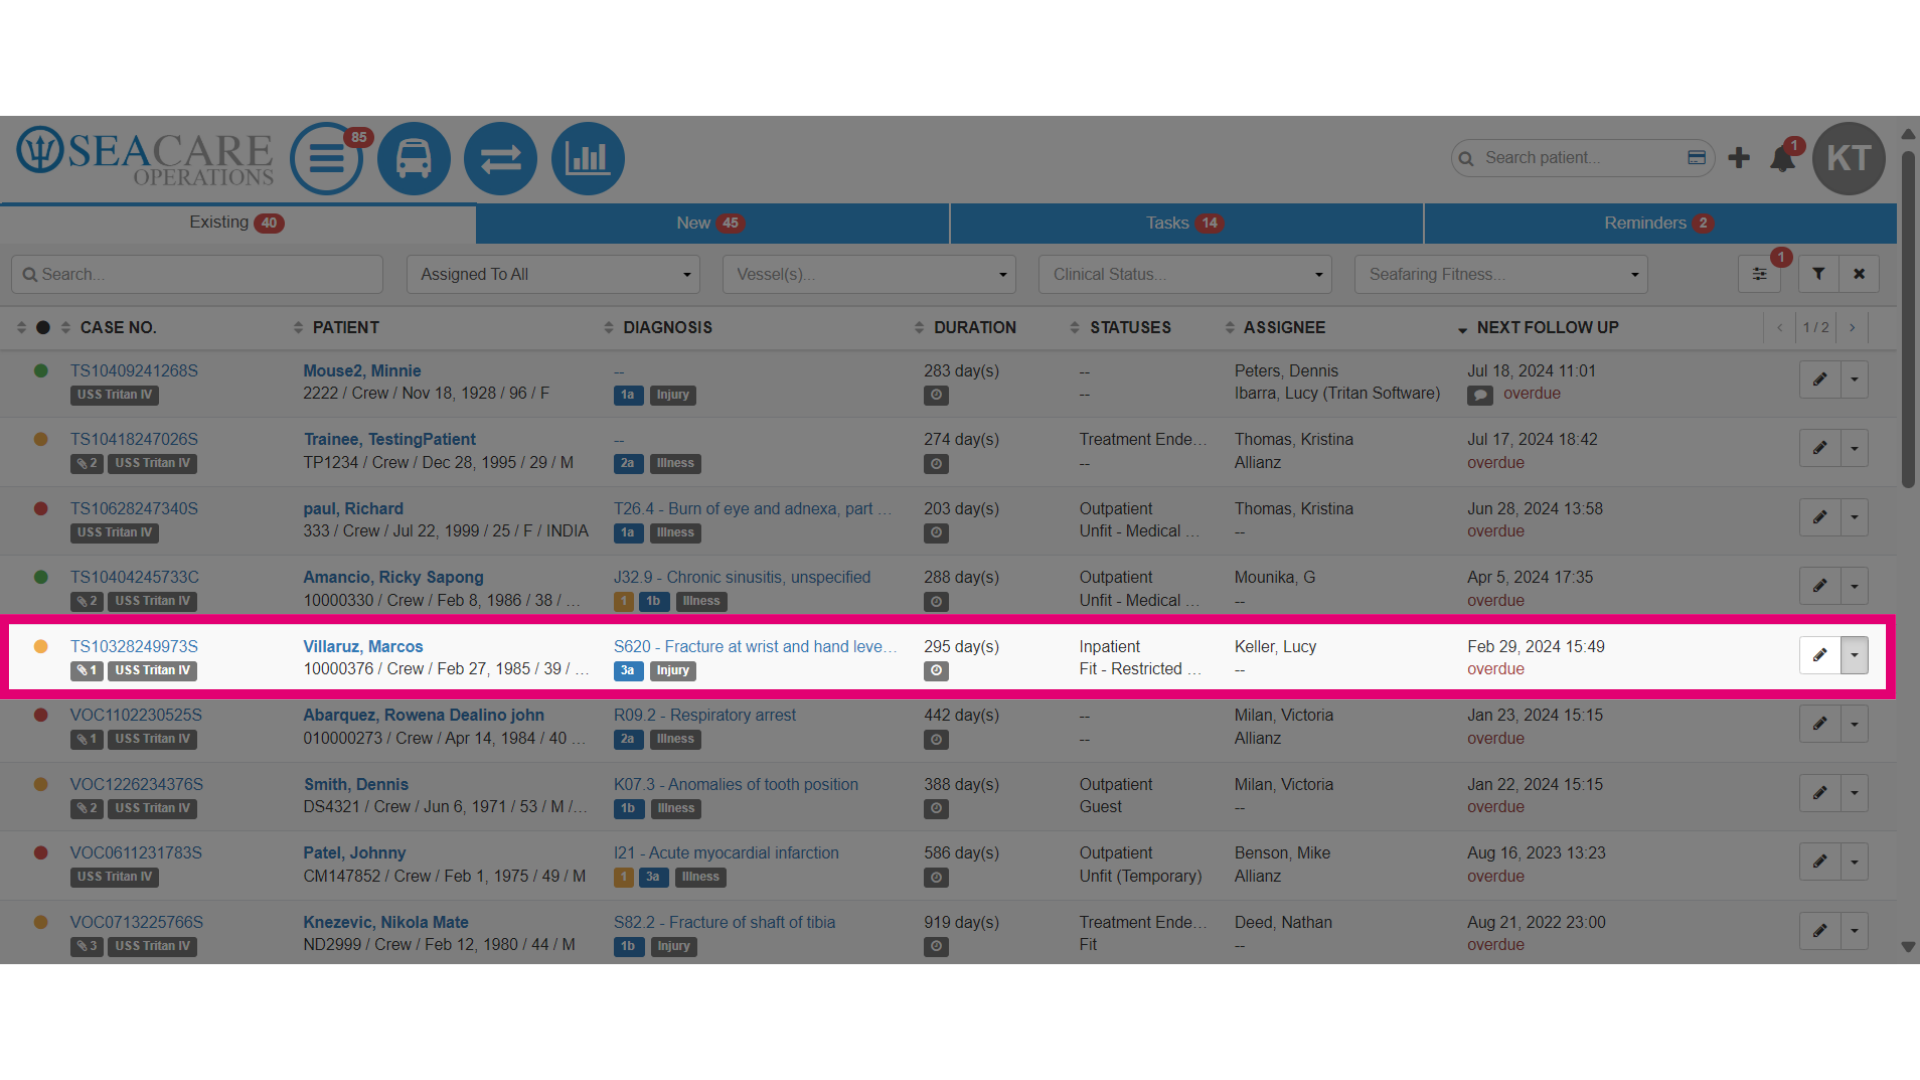
Task: Open the case list menu icon
Action: pos(326,158)
